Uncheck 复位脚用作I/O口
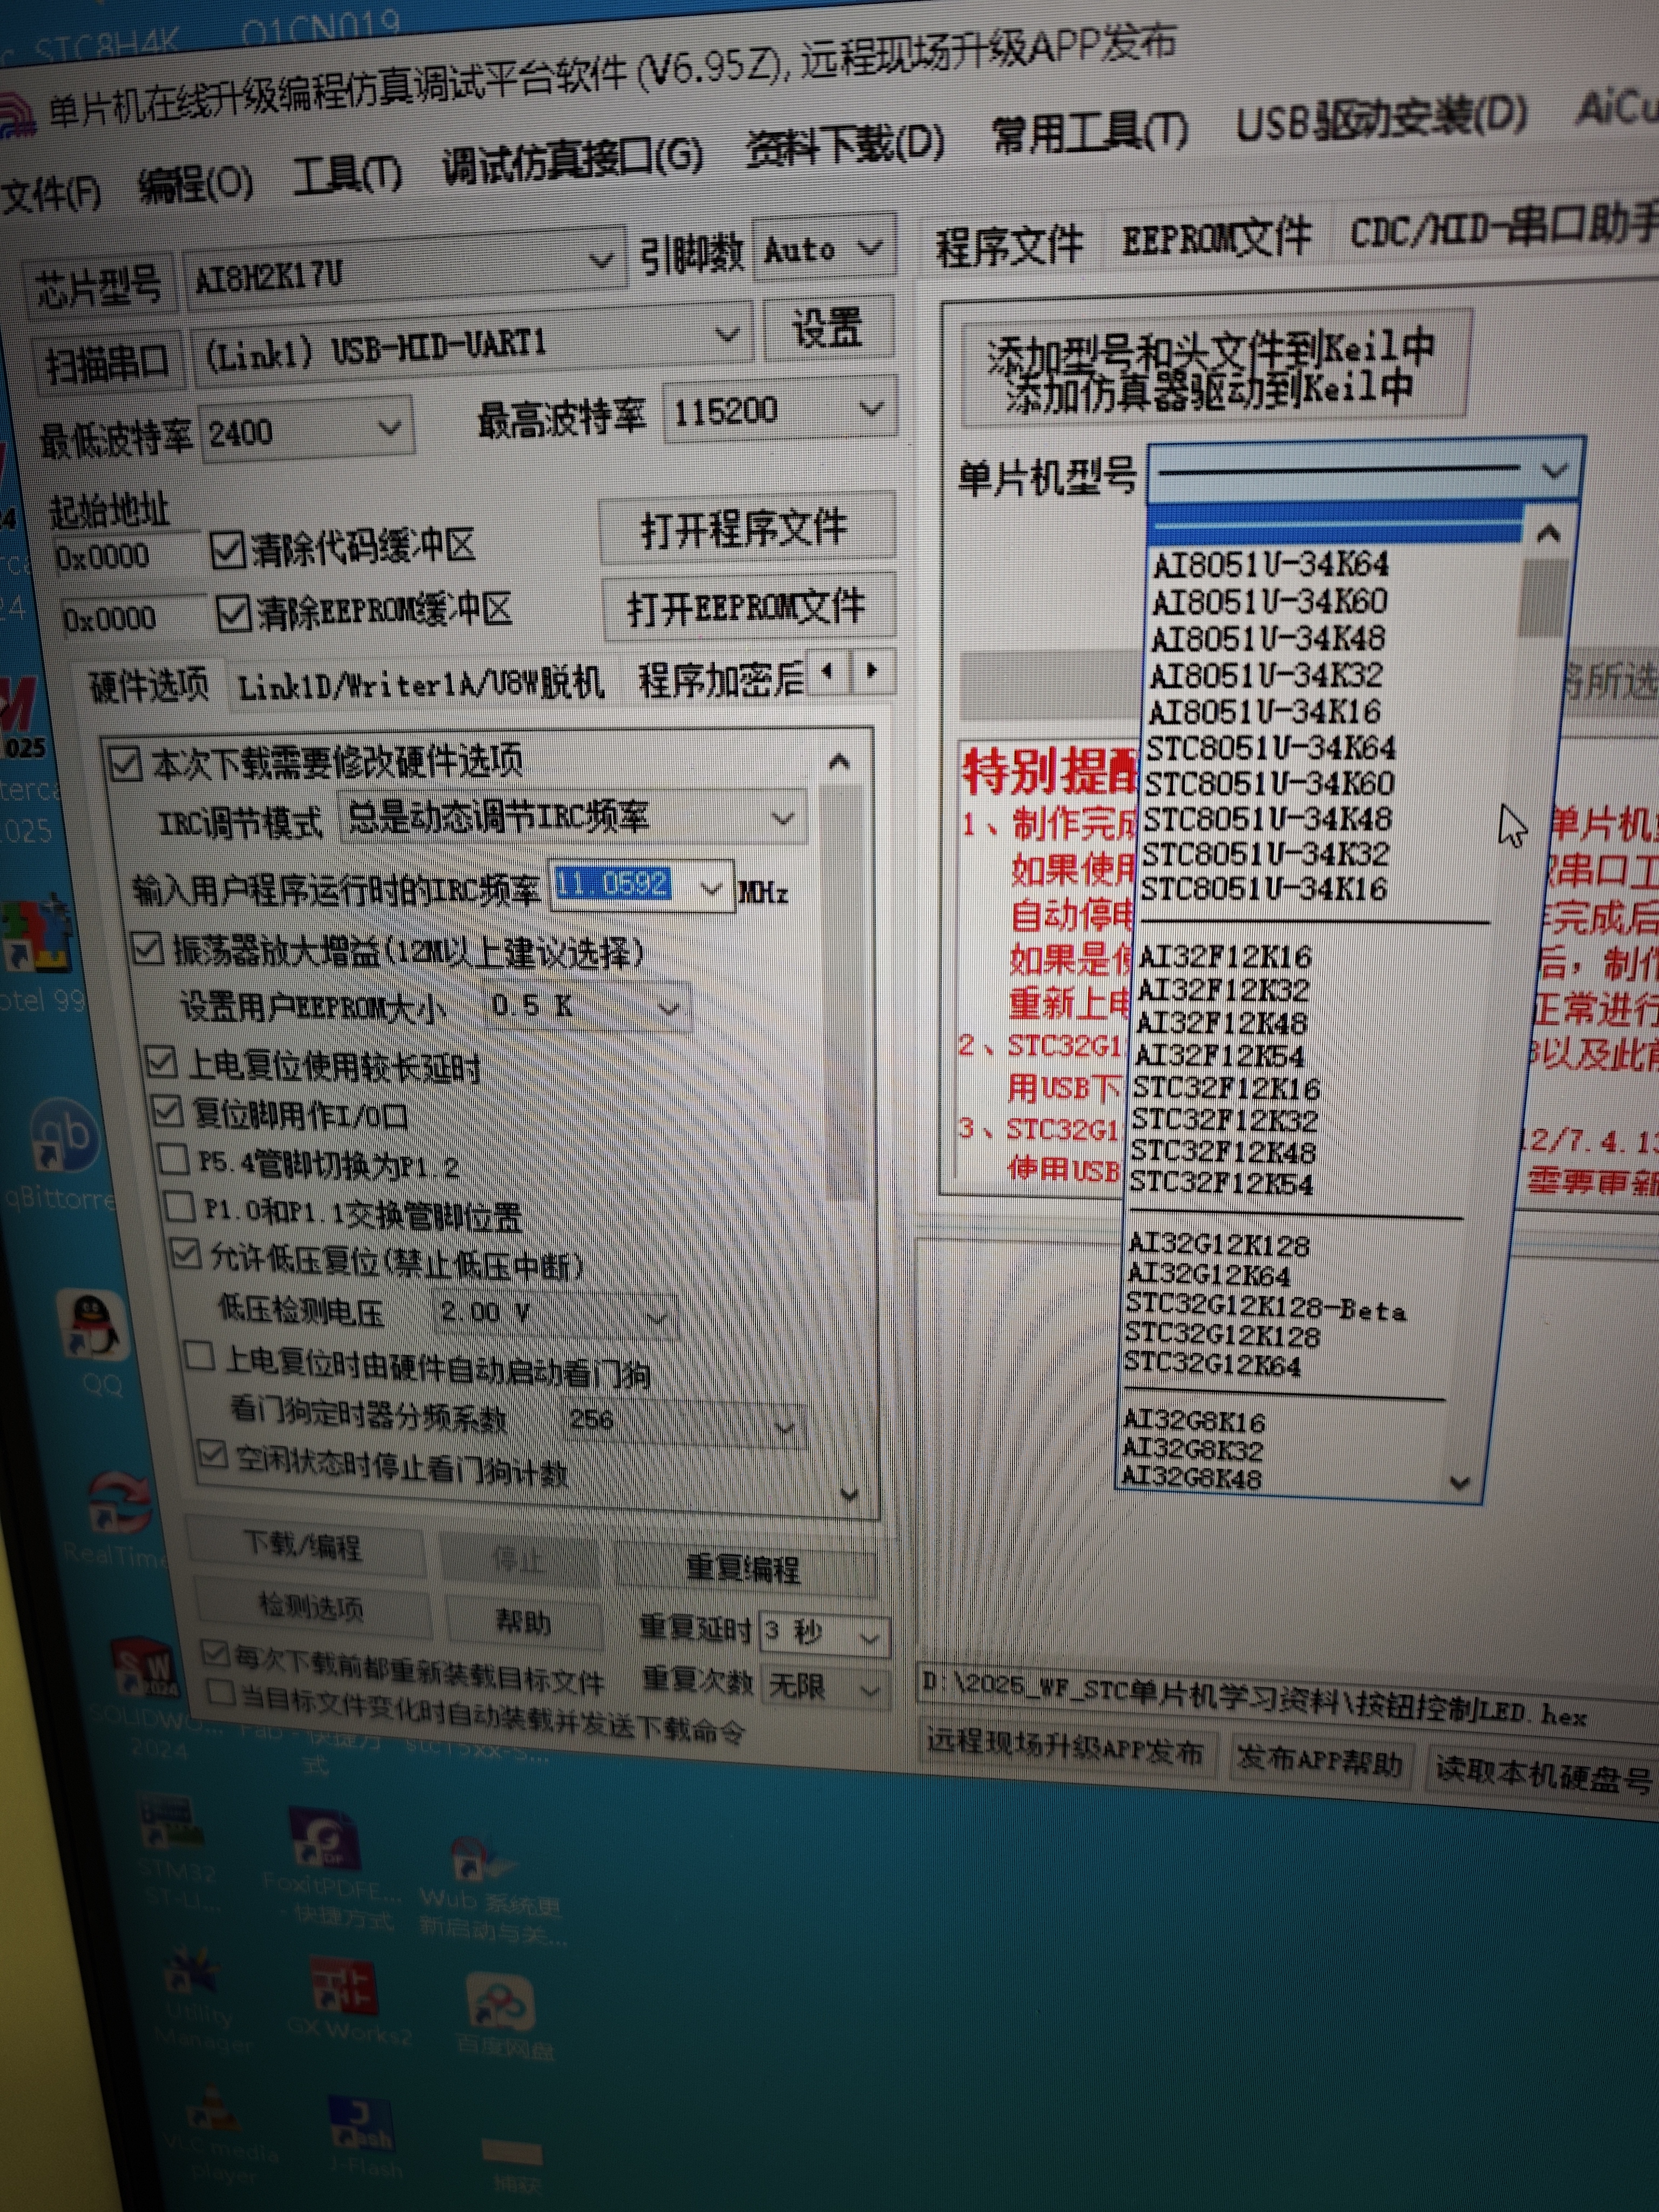1659x2212 pixels. pyautogui.click(x=166, y=1110)
